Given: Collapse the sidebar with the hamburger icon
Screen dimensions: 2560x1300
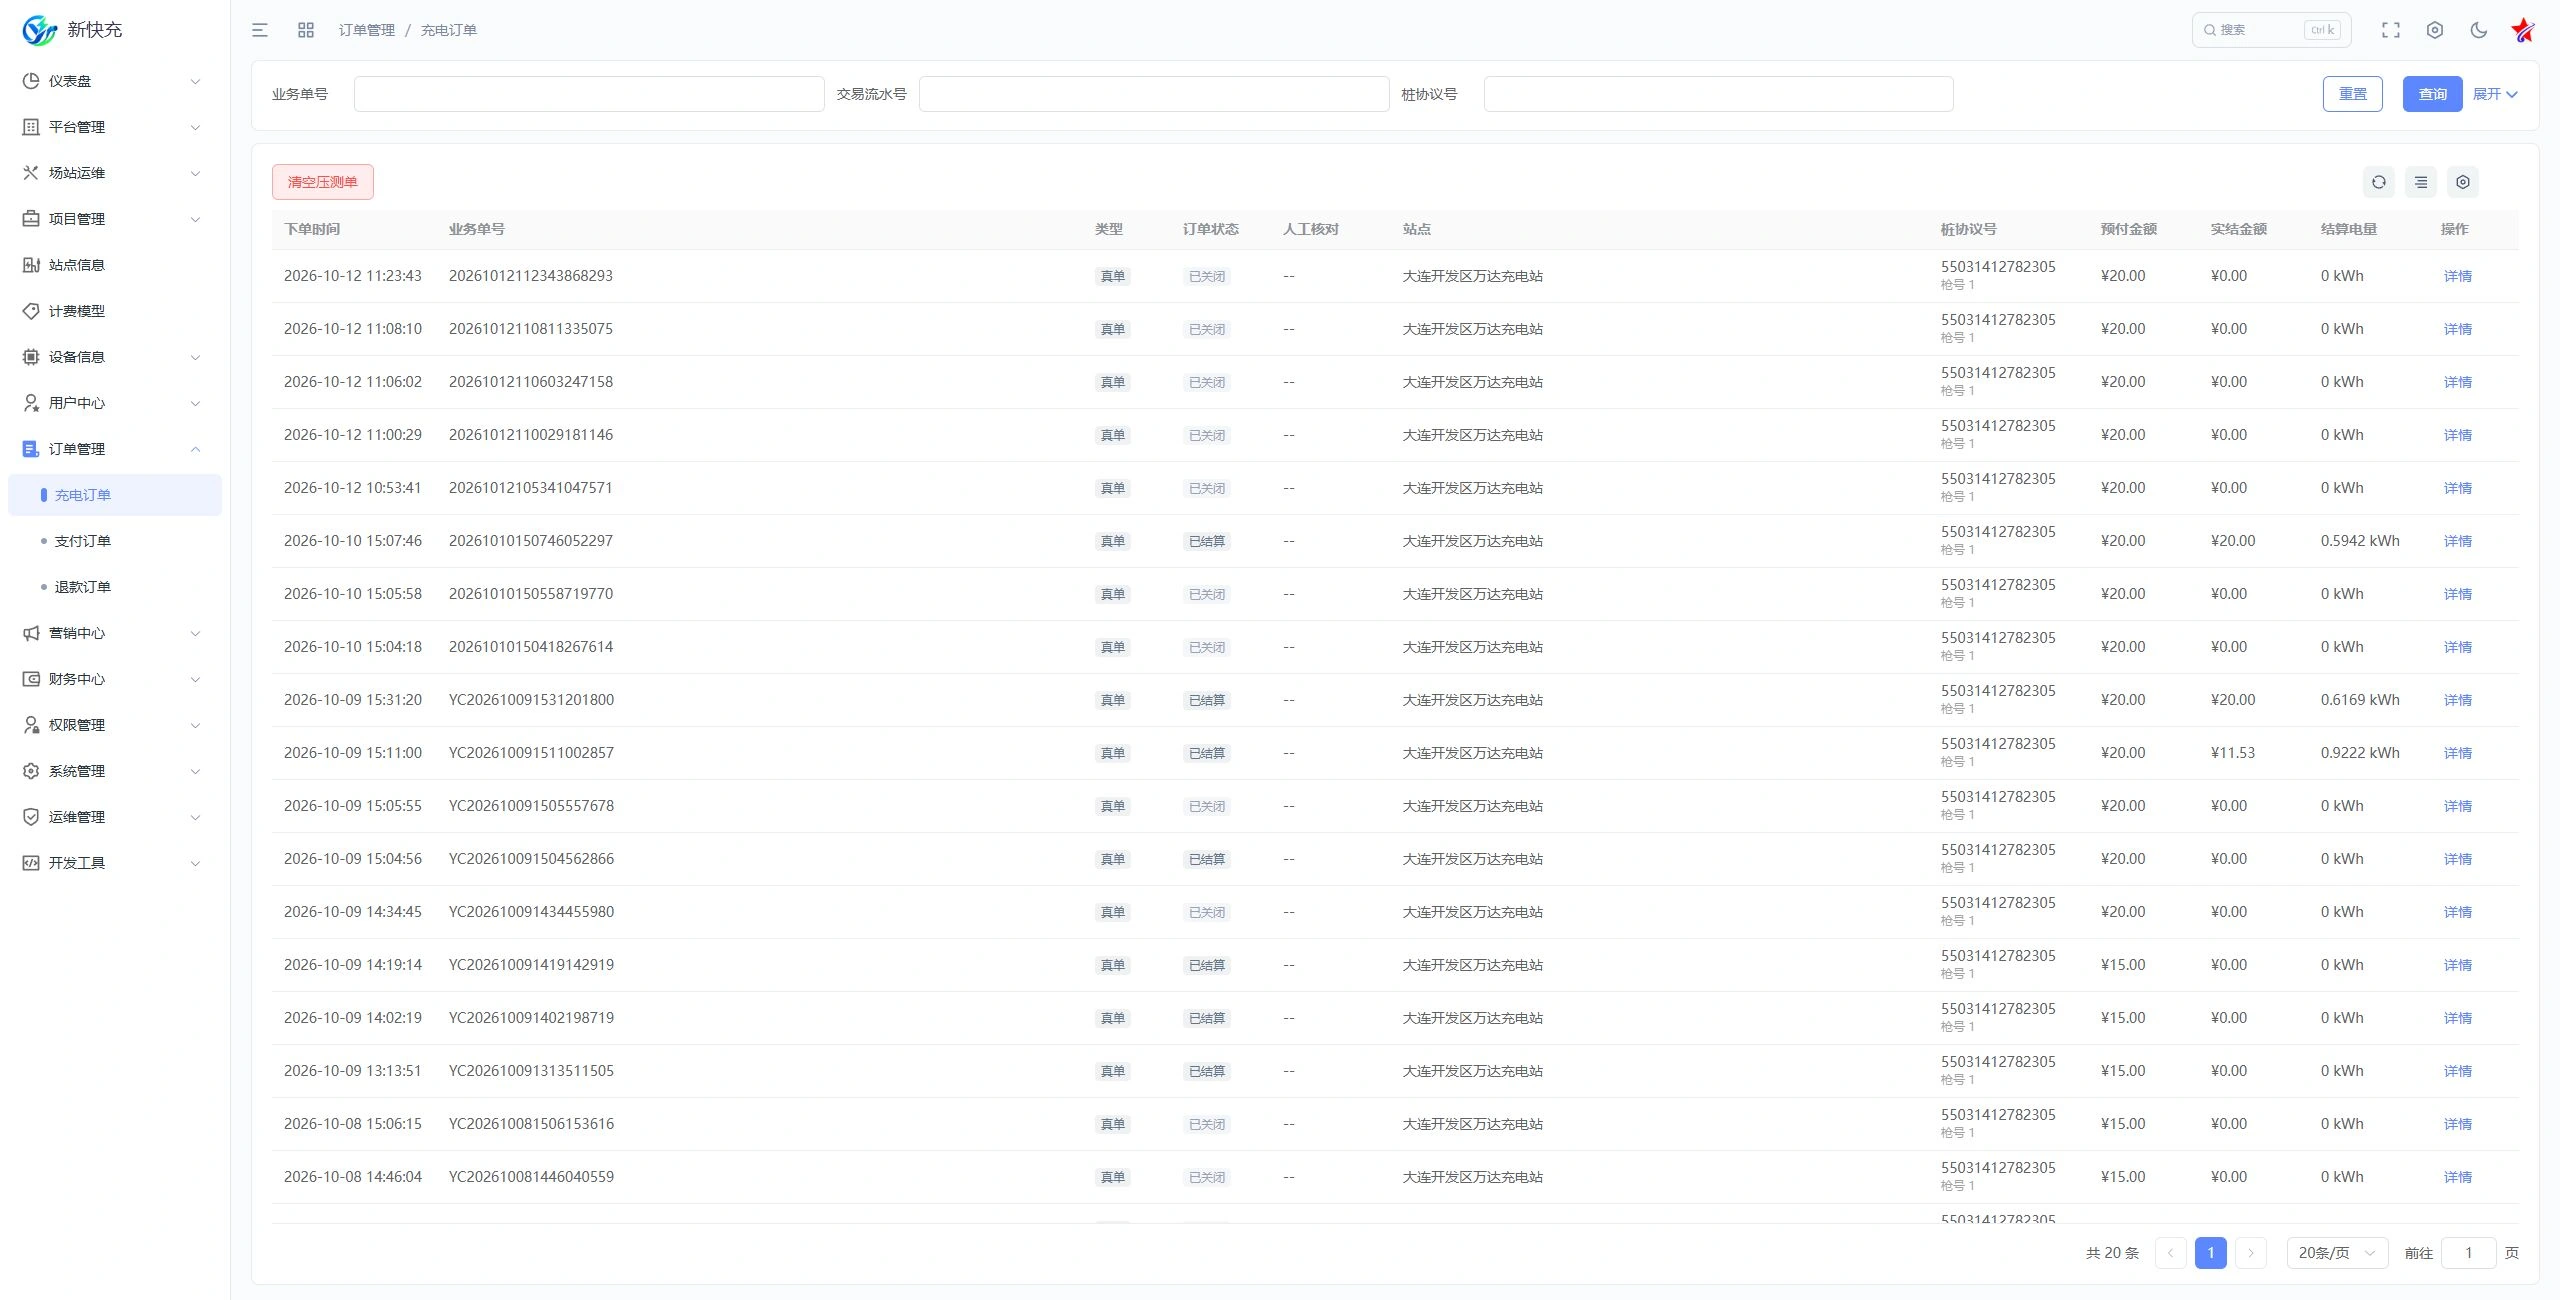Looking at the screenshot, I should point(260,30).
